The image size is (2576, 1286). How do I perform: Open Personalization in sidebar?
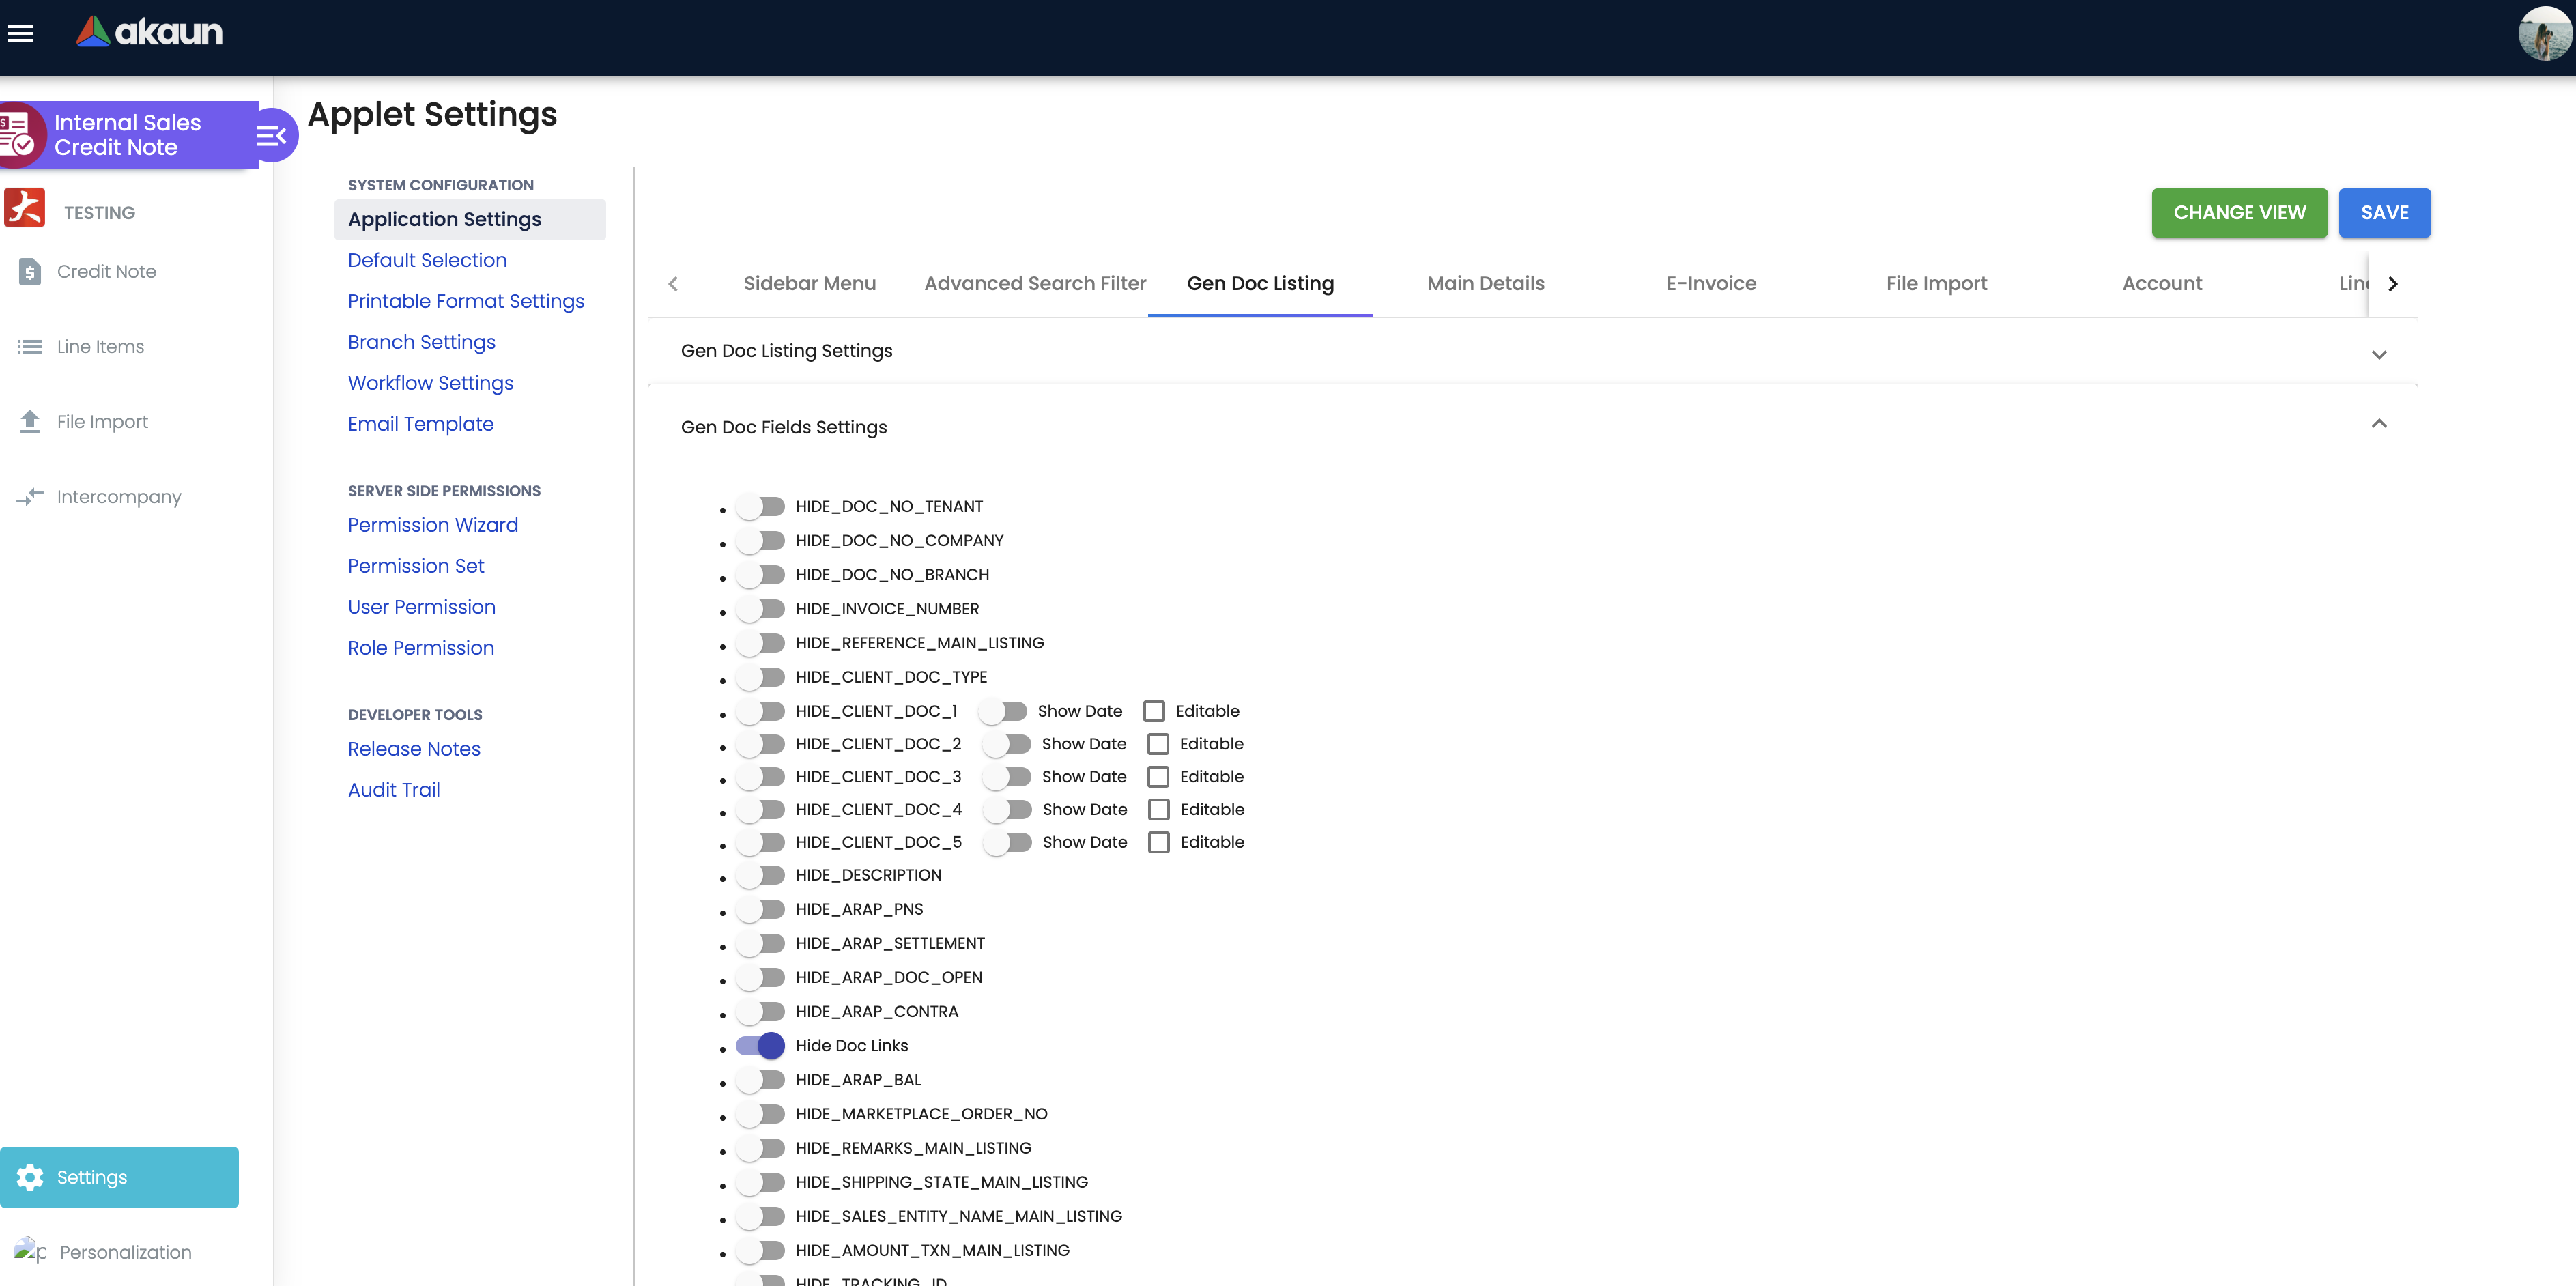click(125, 1252)
